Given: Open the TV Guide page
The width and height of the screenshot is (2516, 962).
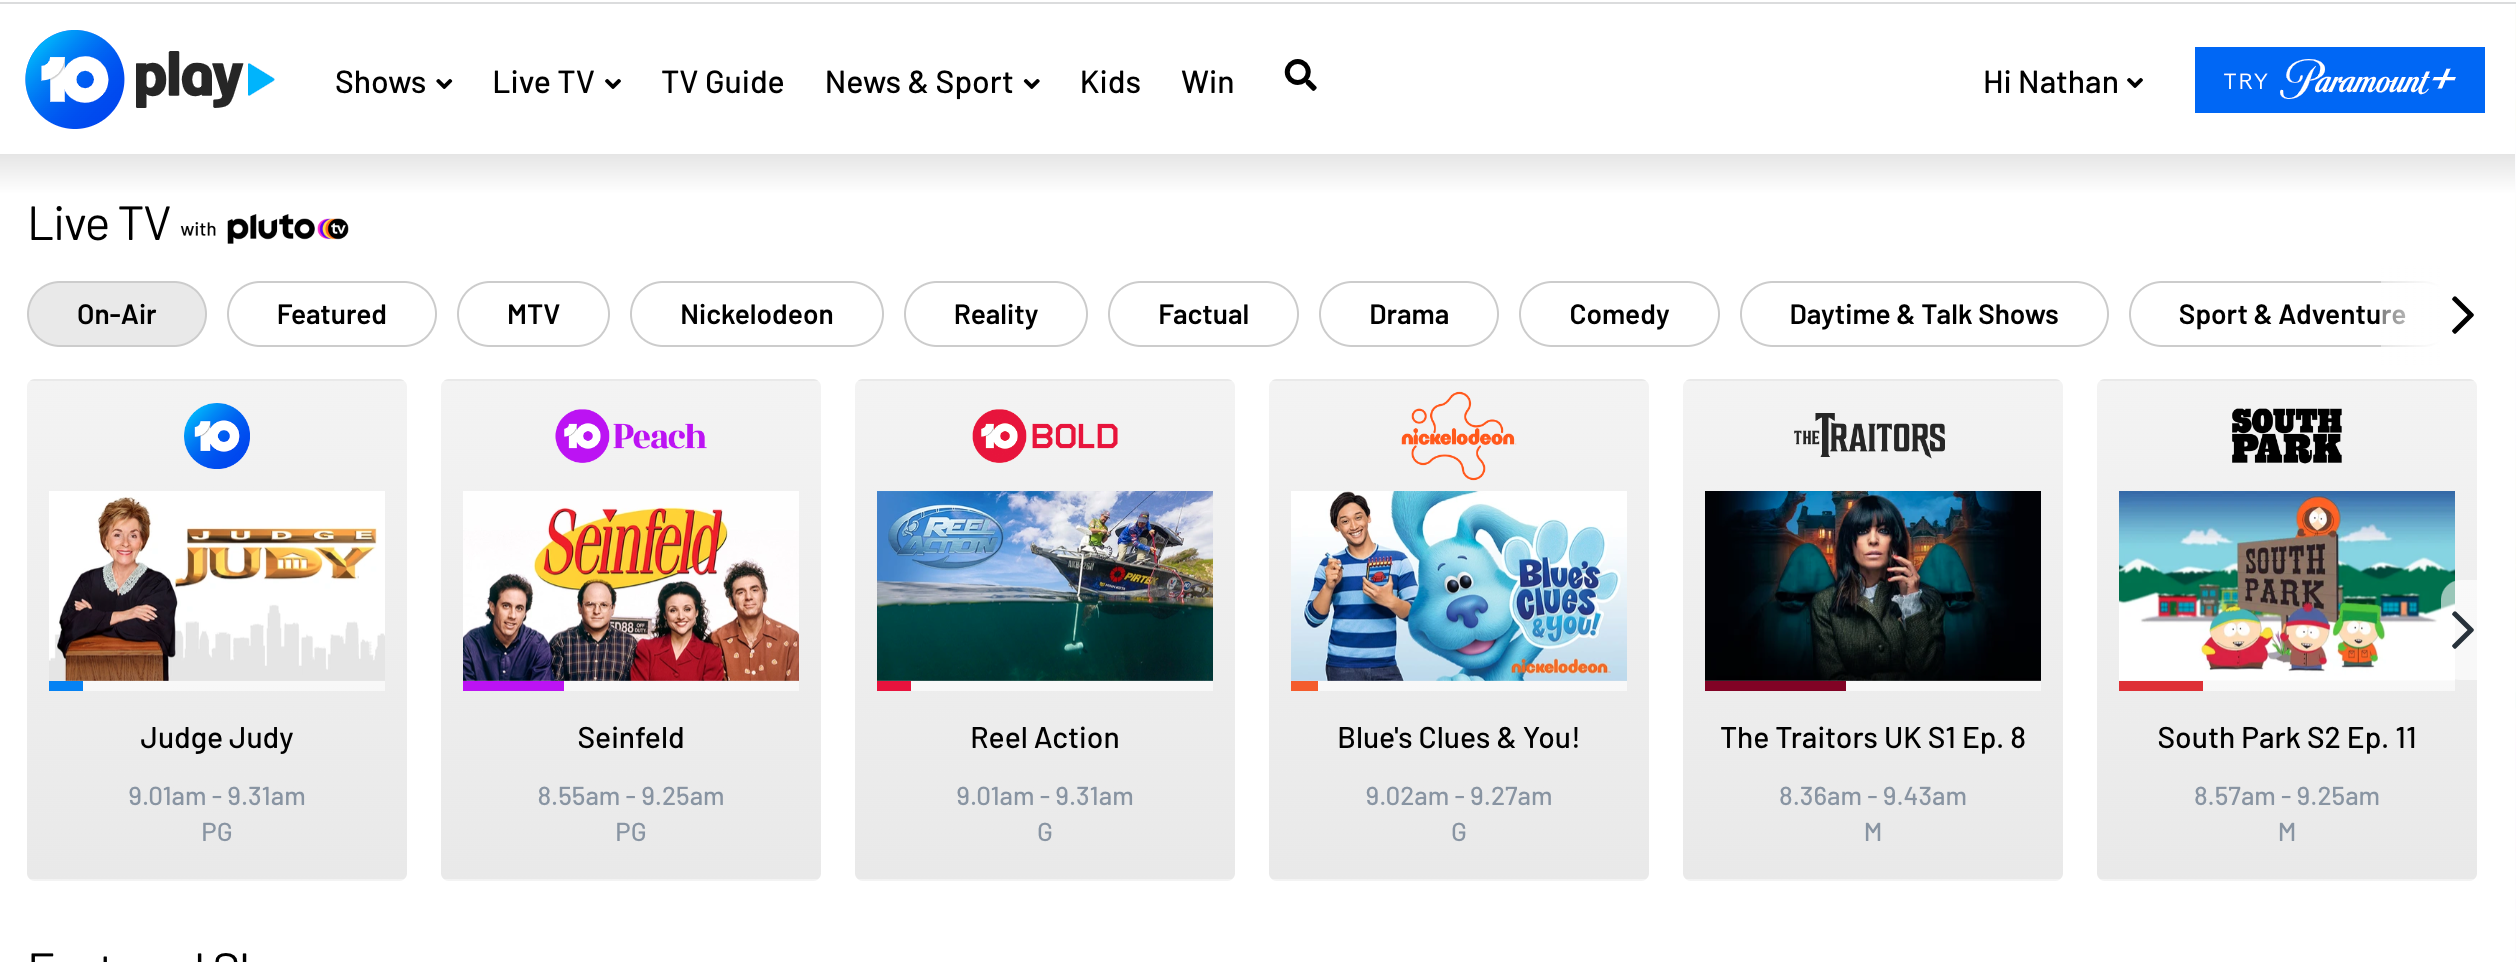Looking at the screenshot, I should 723,82.
